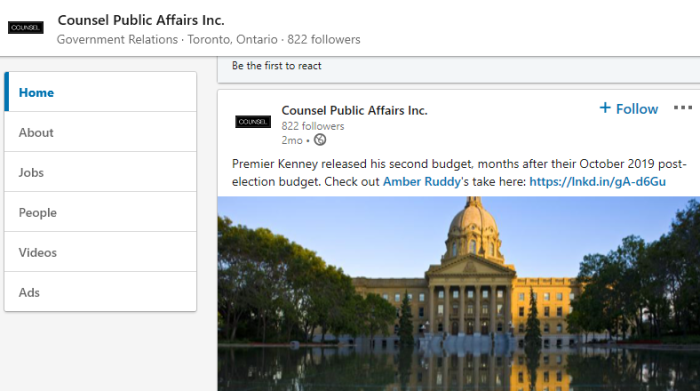Click the Counsel logo beside the post
The height and width of the screenshot is (391, 700).
[x=253, y=121]
